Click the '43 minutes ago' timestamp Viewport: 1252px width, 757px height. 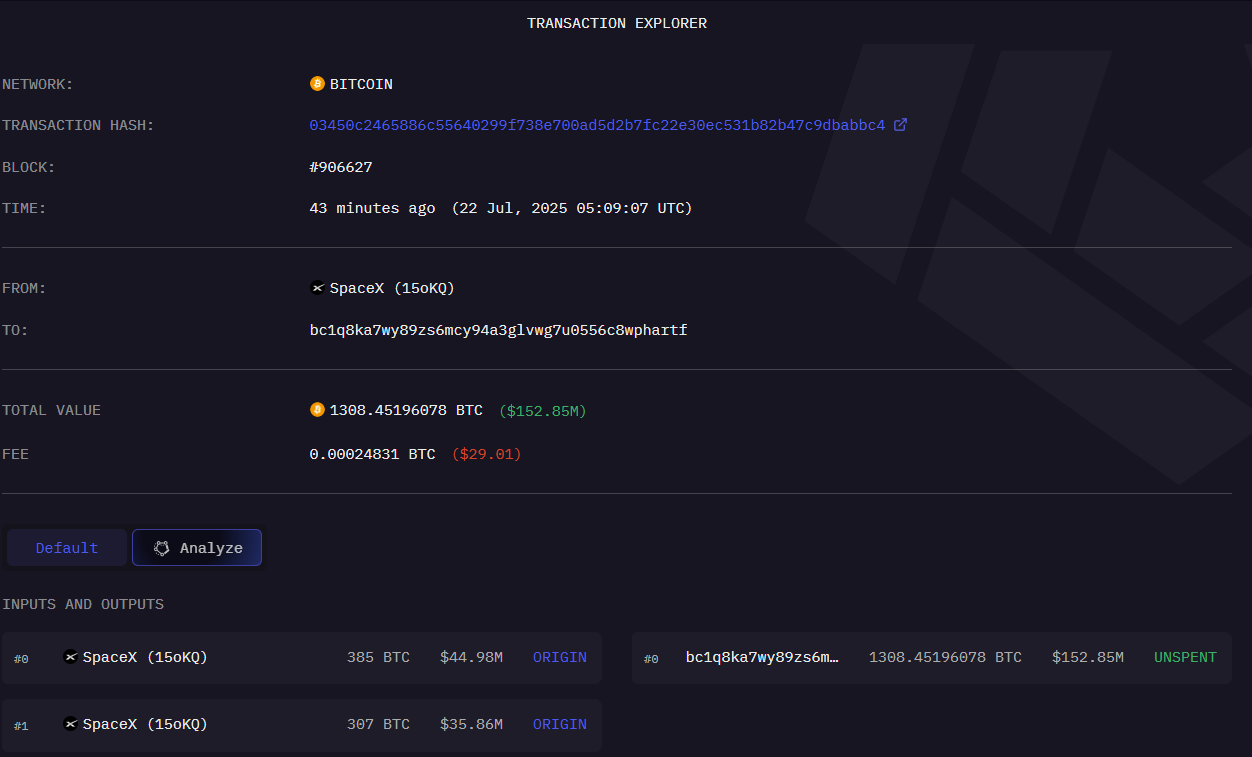[372, 208]
